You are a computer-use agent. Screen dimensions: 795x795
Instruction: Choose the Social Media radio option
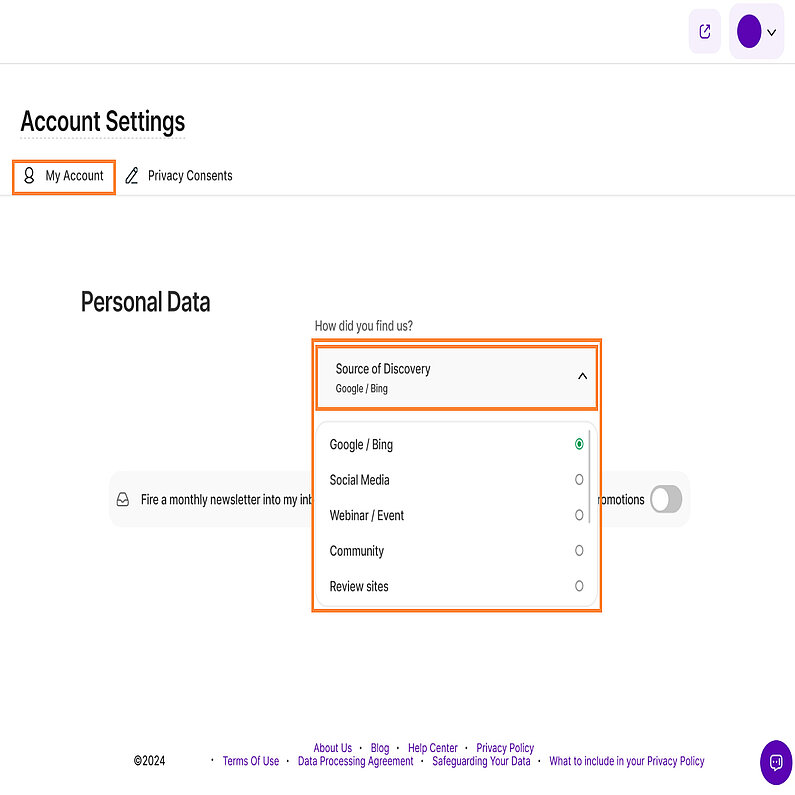[x=579, y=480]
